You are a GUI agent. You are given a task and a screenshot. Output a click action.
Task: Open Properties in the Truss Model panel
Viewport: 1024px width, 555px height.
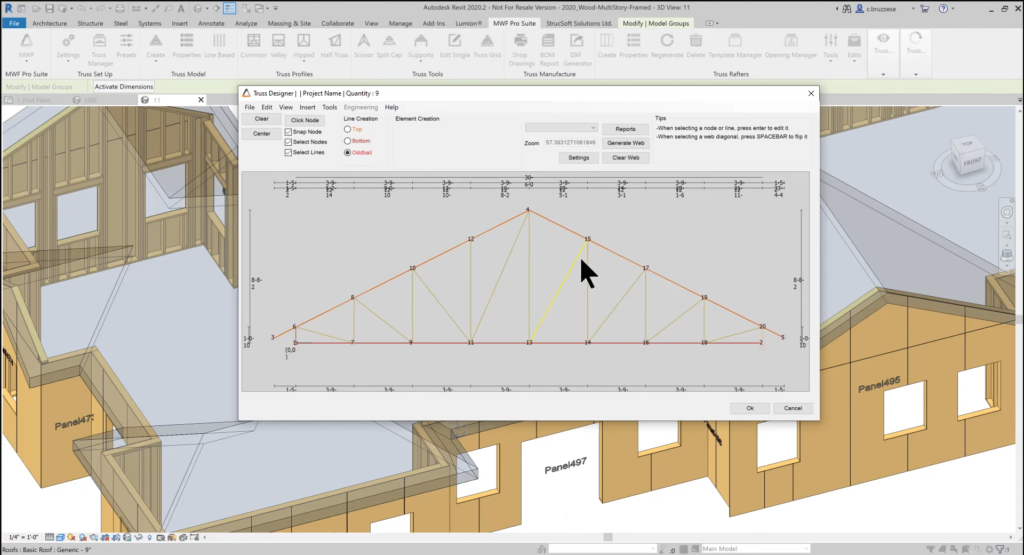point(186,46)
